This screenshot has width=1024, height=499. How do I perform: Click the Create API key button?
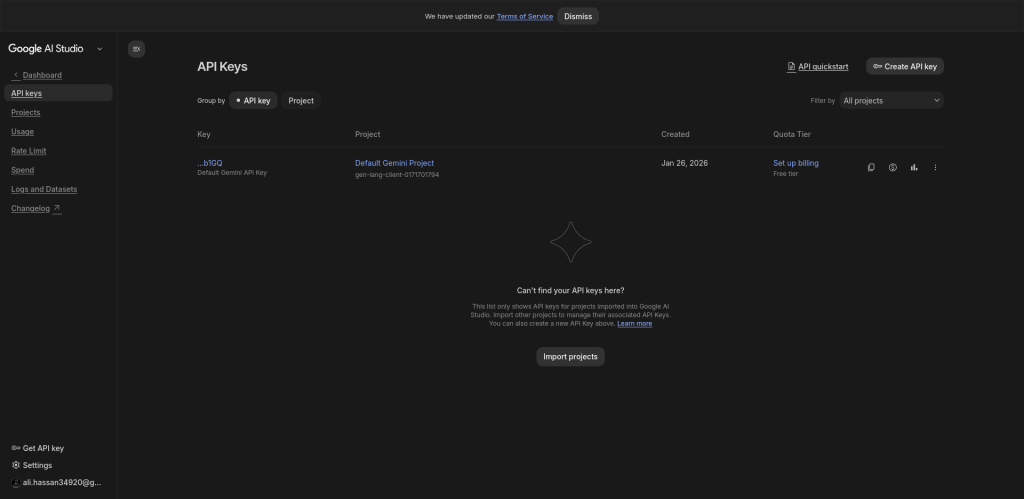[904, 66]
